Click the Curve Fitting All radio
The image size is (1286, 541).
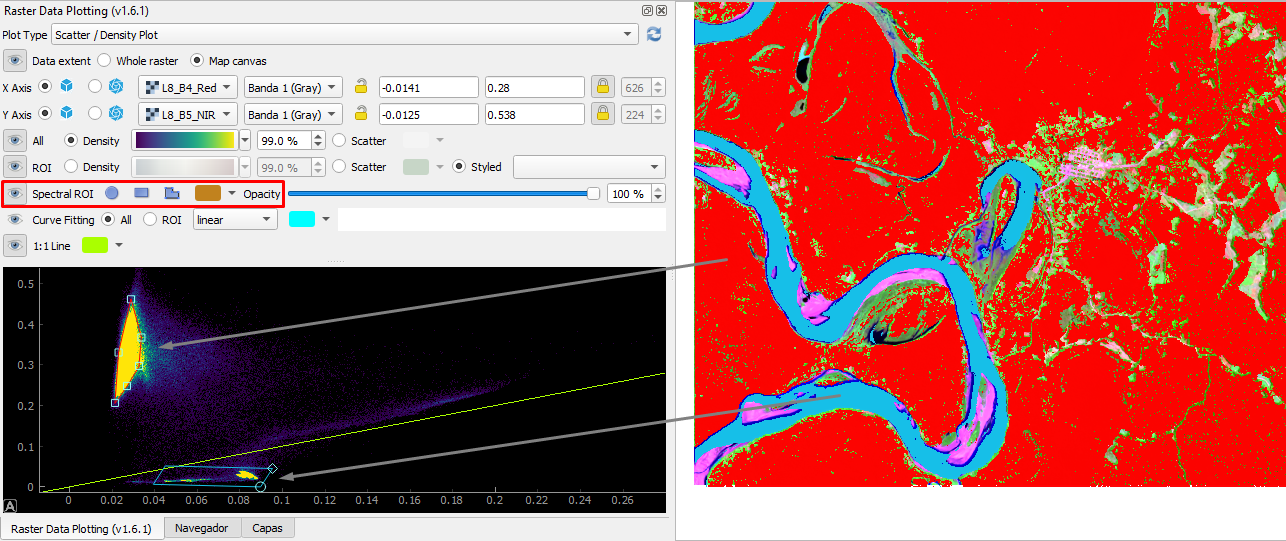coord(109,219)
